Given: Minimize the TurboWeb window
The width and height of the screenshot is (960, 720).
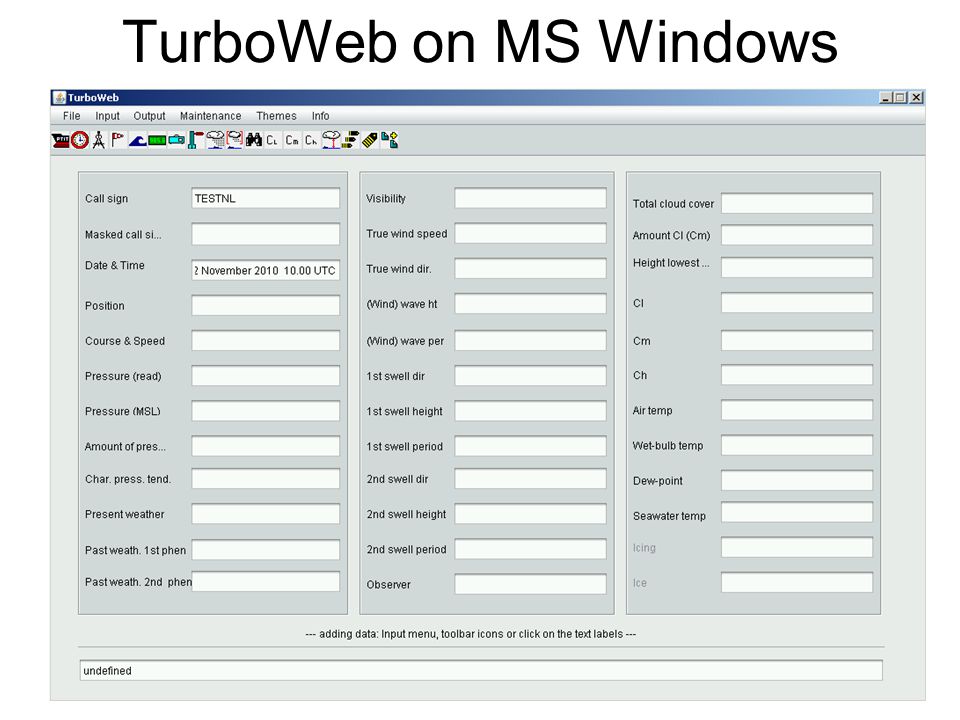Looking at the screenshot, I should point(886,97).
